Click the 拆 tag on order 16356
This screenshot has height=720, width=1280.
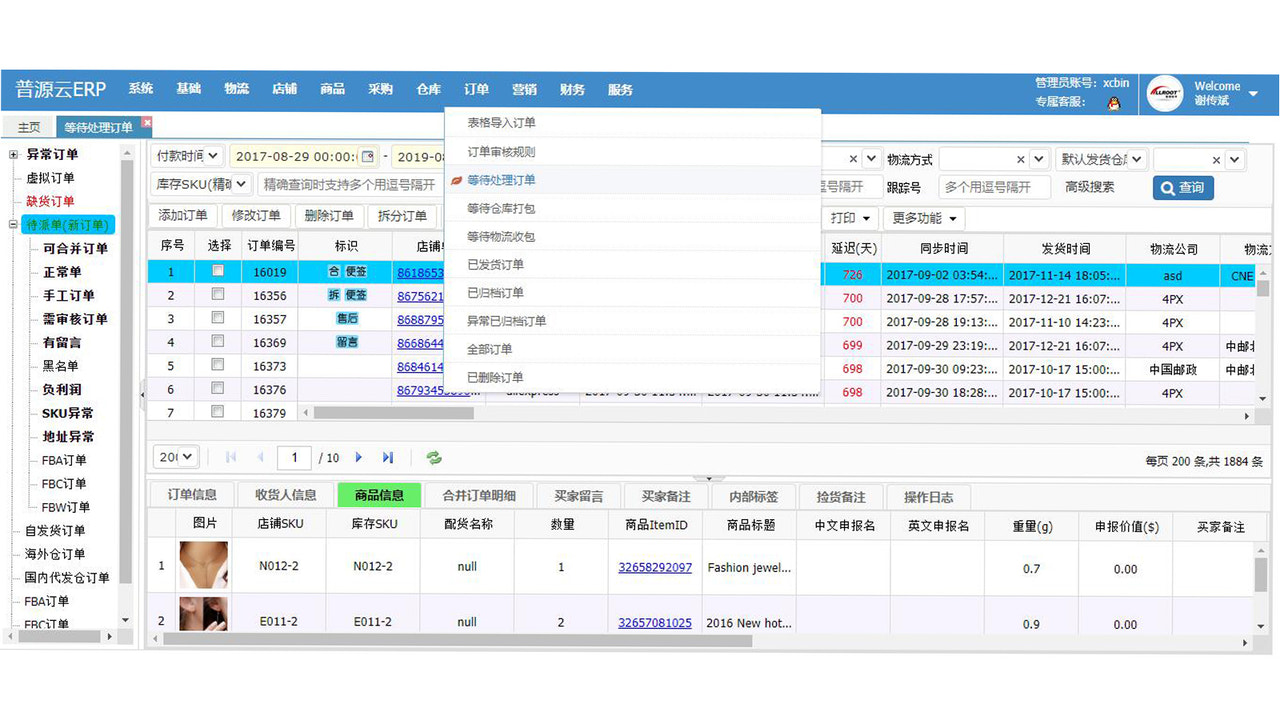[x=334, y=295]
